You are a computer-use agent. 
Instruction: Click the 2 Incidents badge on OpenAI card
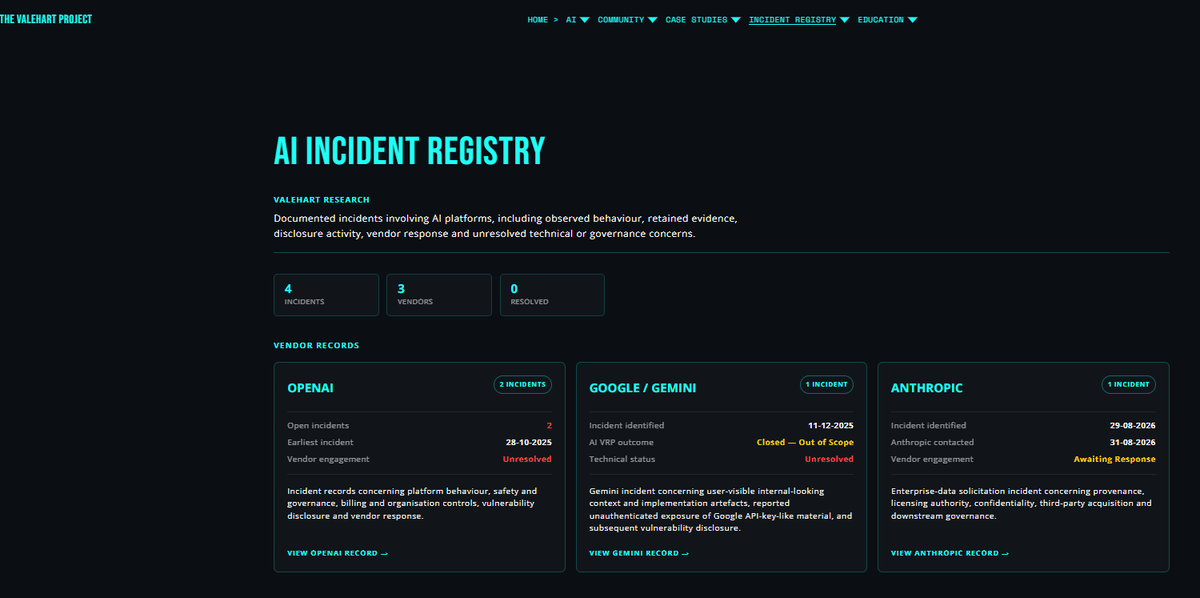point(523,384)
